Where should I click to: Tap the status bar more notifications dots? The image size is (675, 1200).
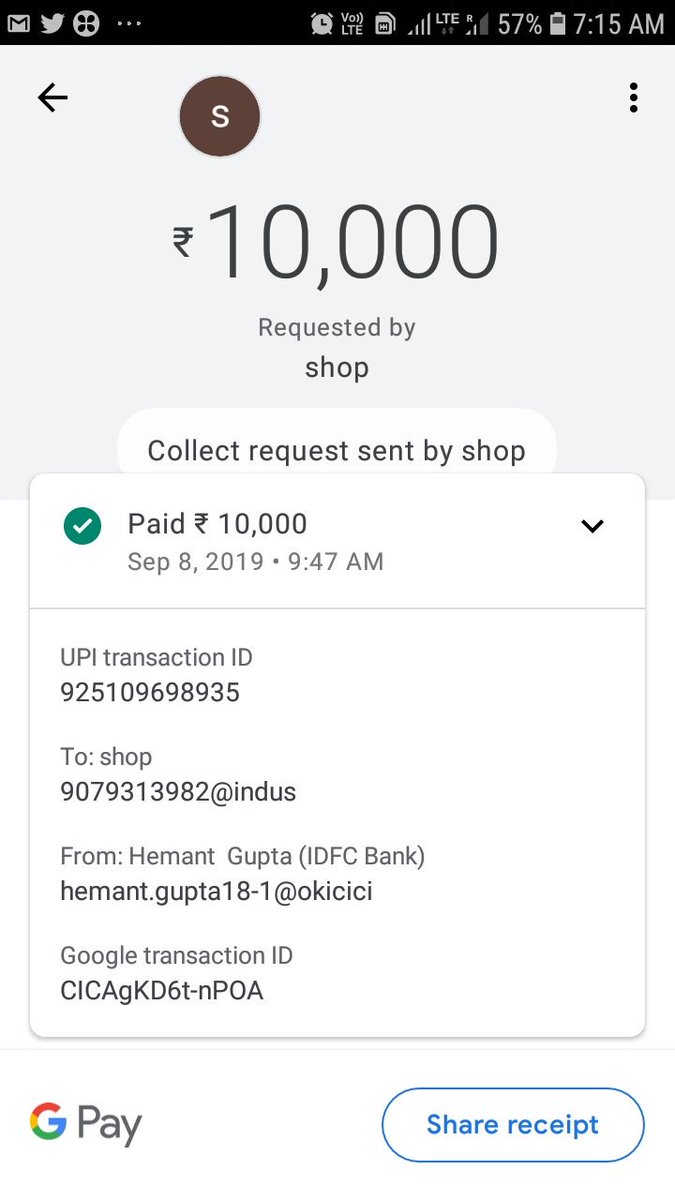(x=129, y=22)
